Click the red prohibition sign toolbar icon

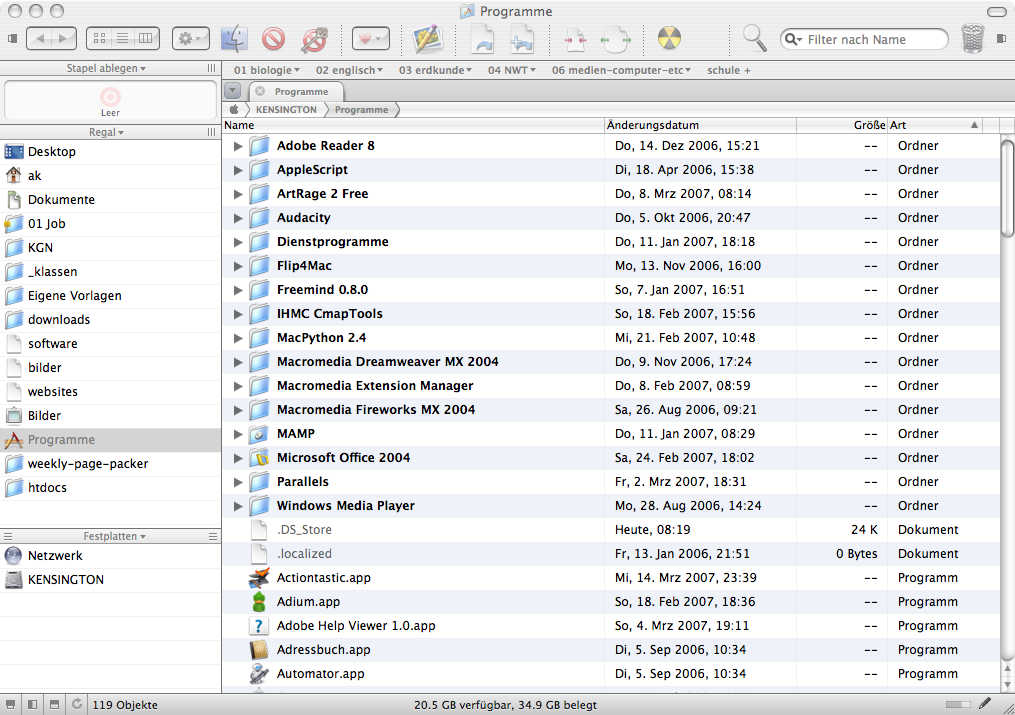[274, 39]
